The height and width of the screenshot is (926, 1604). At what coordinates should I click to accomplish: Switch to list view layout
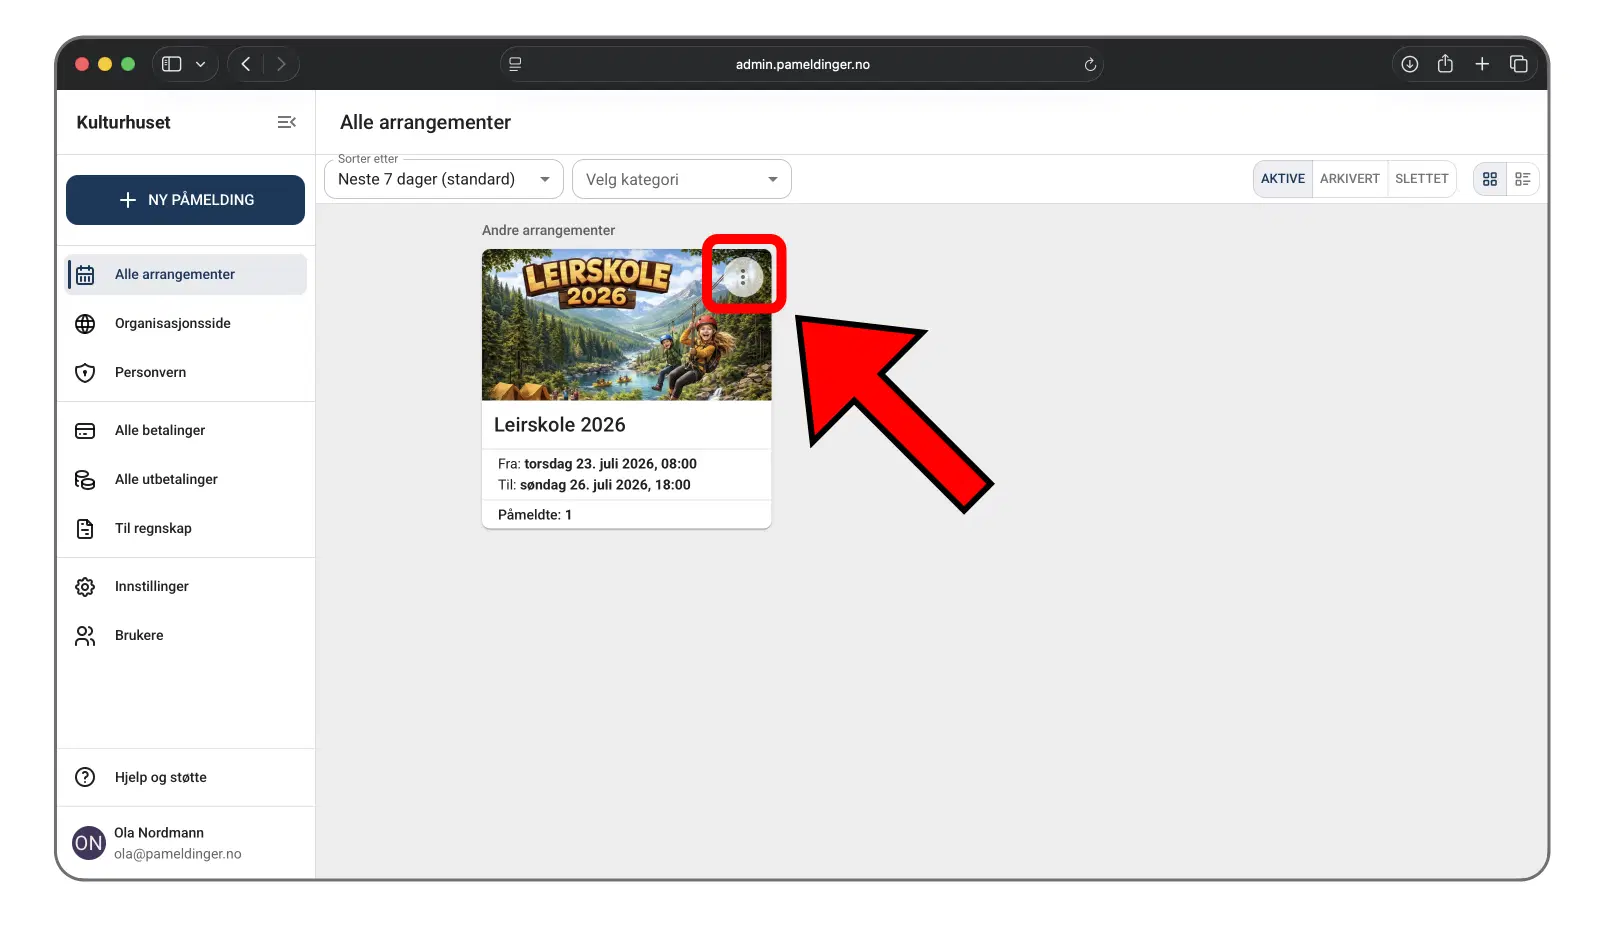coord(1522,179)
